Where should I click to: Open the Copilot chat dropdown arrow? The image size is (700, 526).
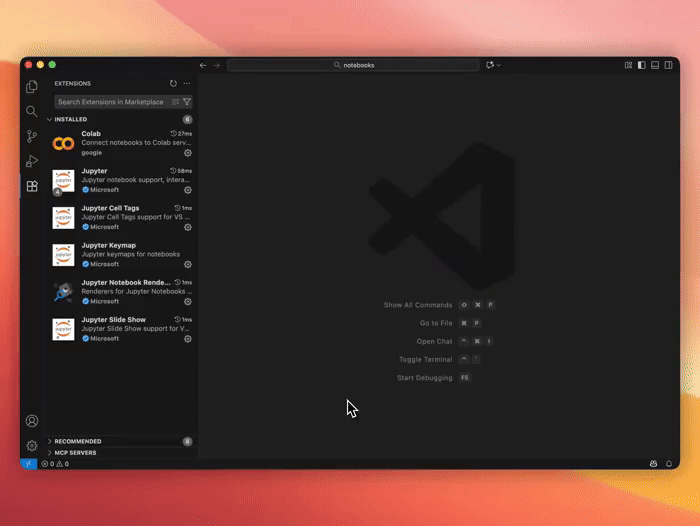coord(499,65)
